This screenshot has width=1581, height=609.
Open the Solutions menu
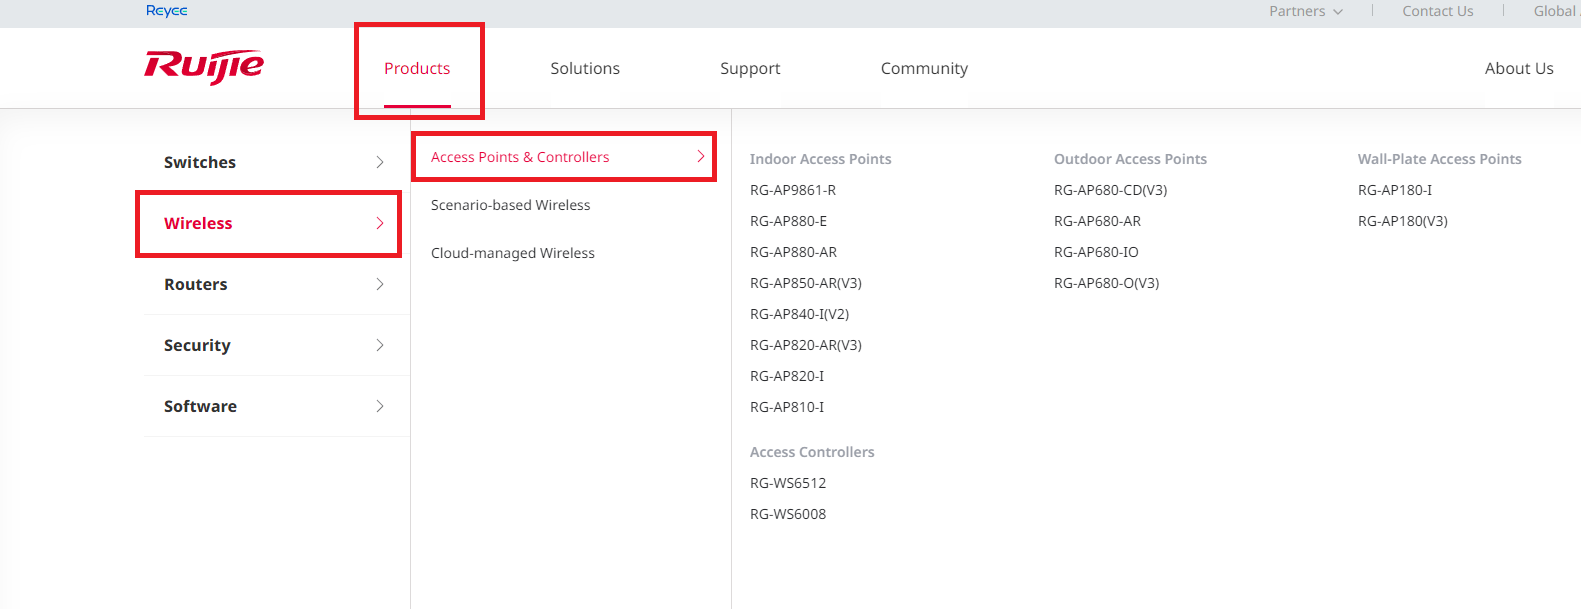pos(585,68)
